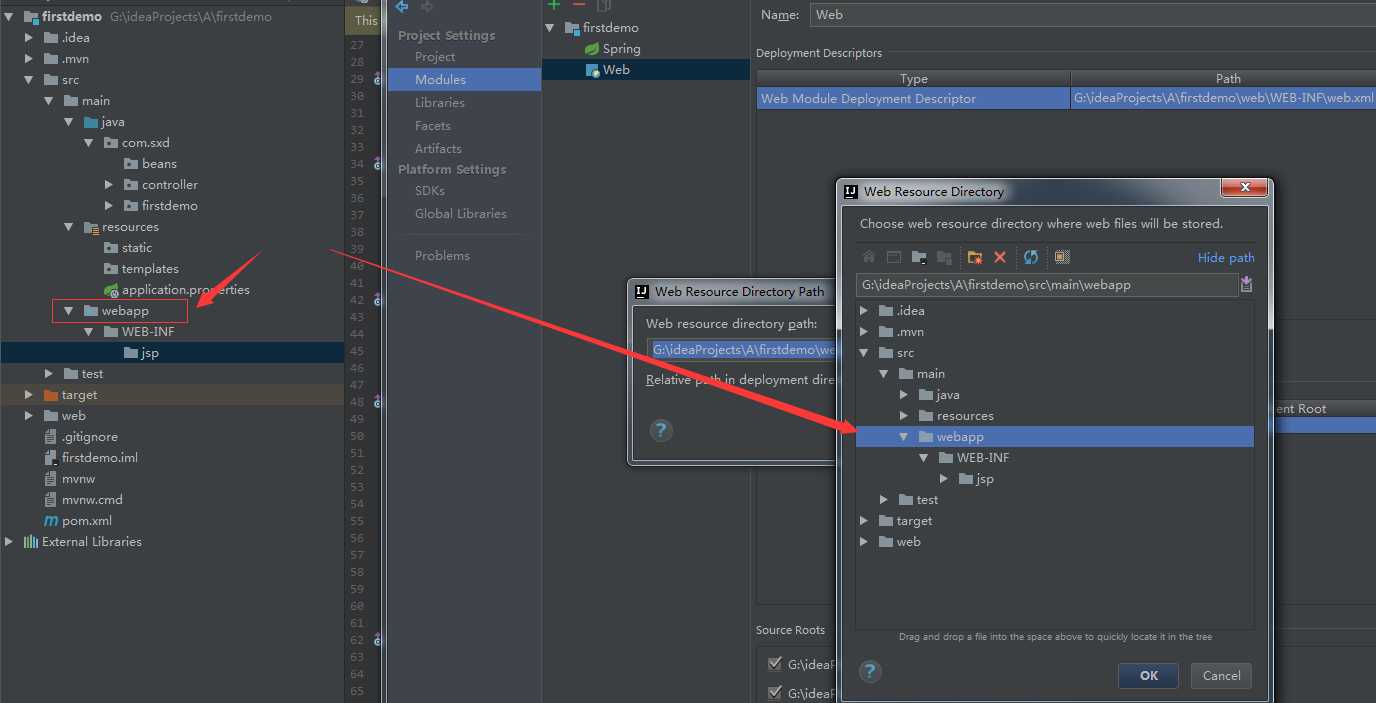Click the path history icon beside path field
This screenshot has height=703, width=1376.
coord(1246,285)
